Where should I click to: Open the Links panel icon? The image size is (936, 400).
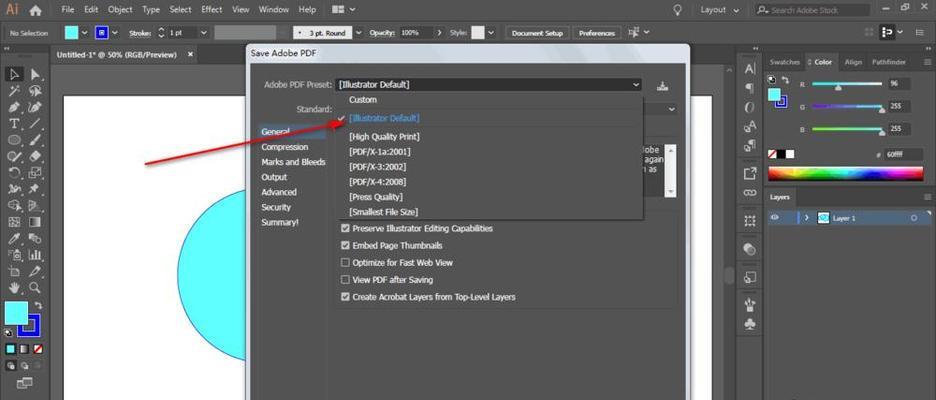pyautogui.click(x=750, y=193)
